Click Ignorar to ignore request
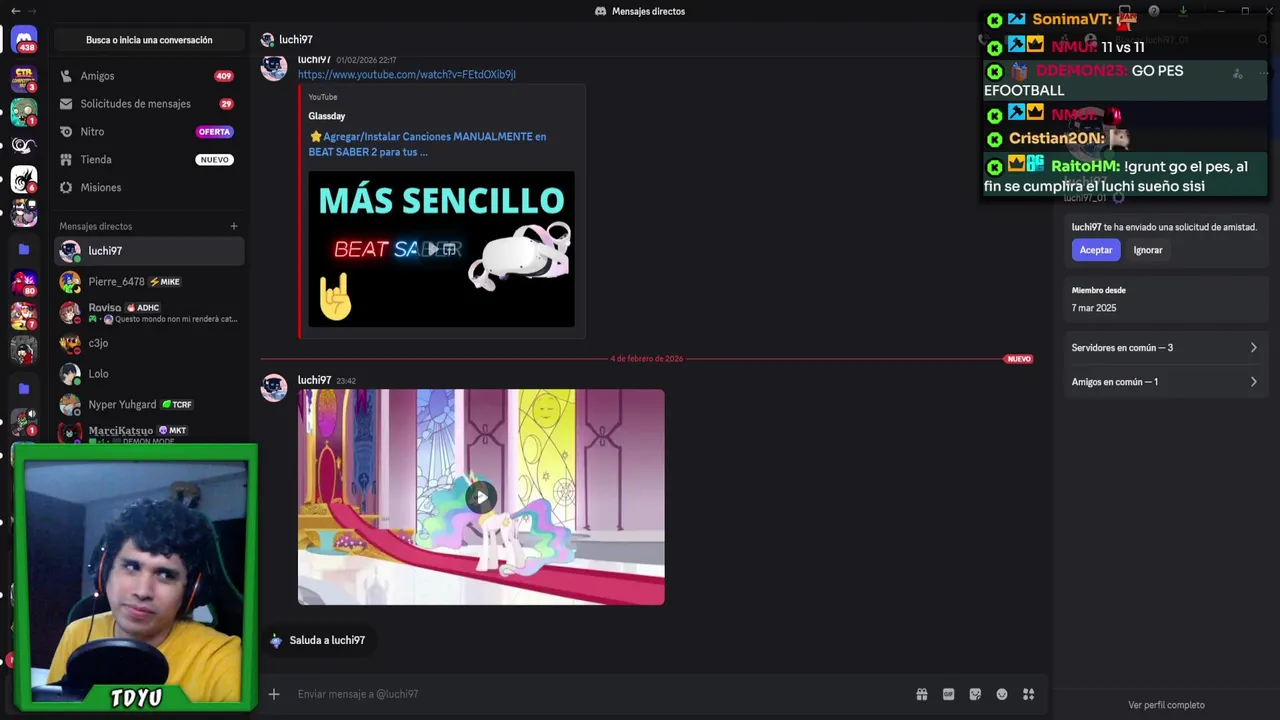This screenshot has width=1280, height=720. click(x=1148, y=250)
